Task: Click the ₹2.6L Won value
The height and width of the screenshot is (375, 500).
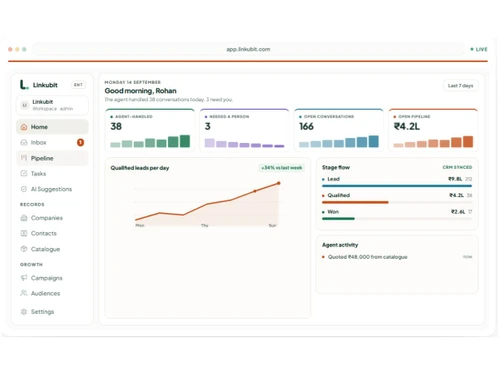Action: pyautogui.click(x=458, y=212)
